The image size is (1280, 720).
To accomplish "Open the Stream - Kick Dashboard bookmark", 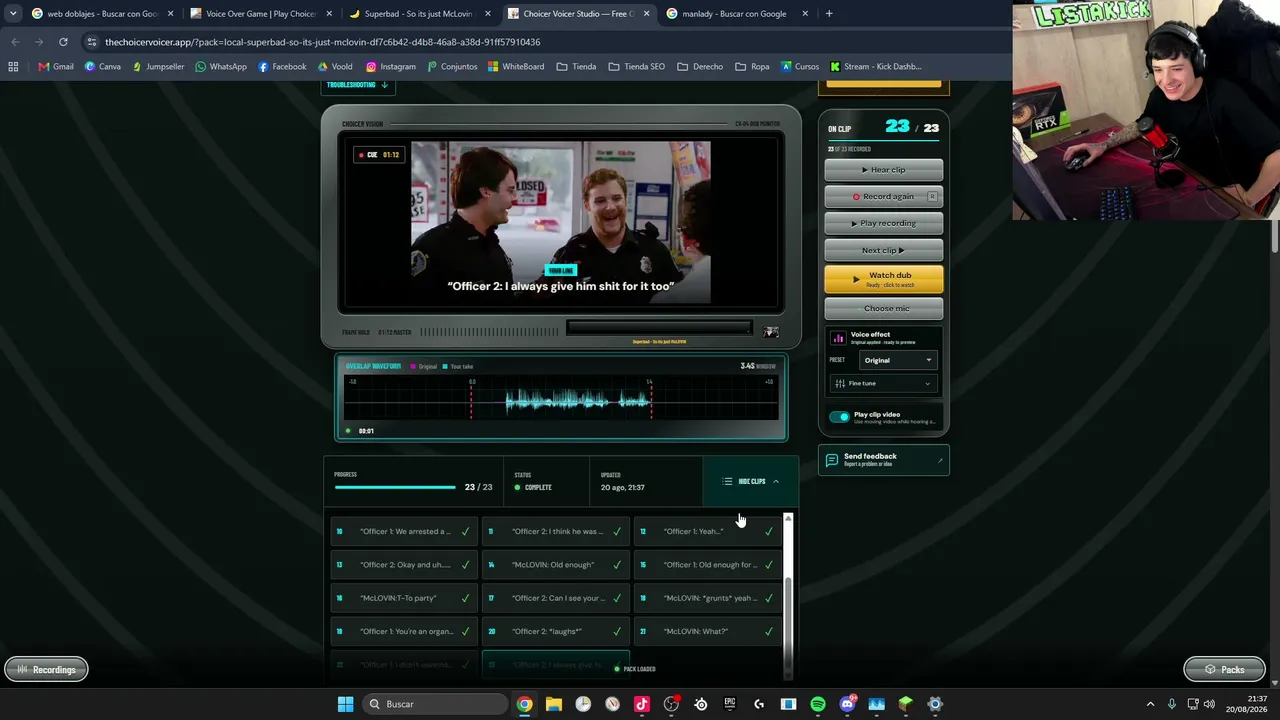I will (876, 67).
